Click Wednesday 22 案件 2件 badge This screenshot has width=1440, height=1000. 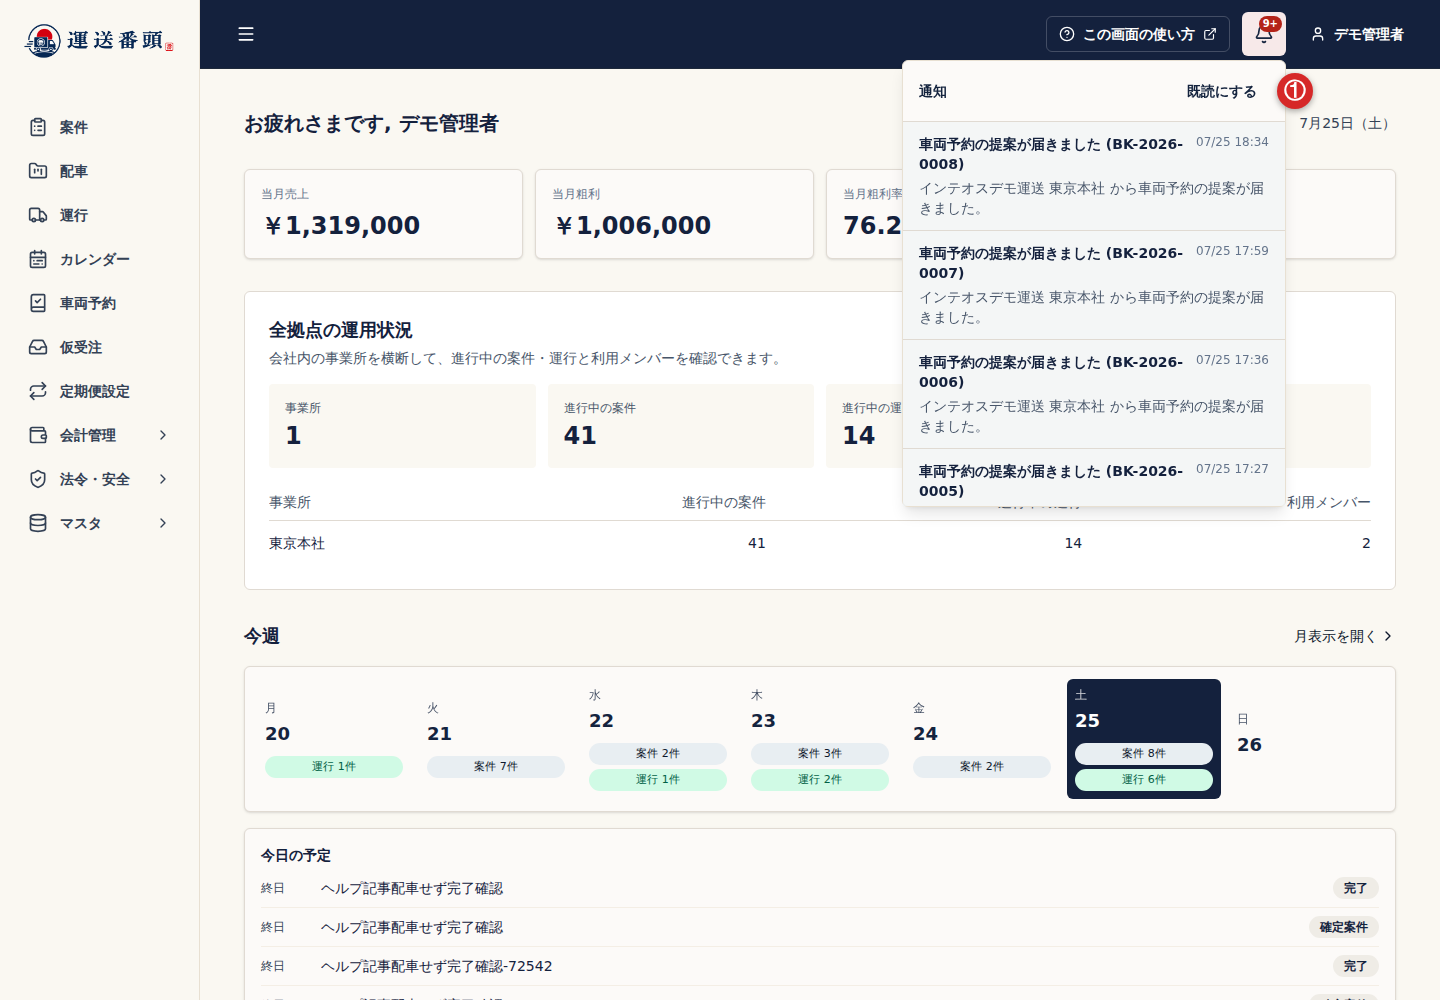(658, 753)
